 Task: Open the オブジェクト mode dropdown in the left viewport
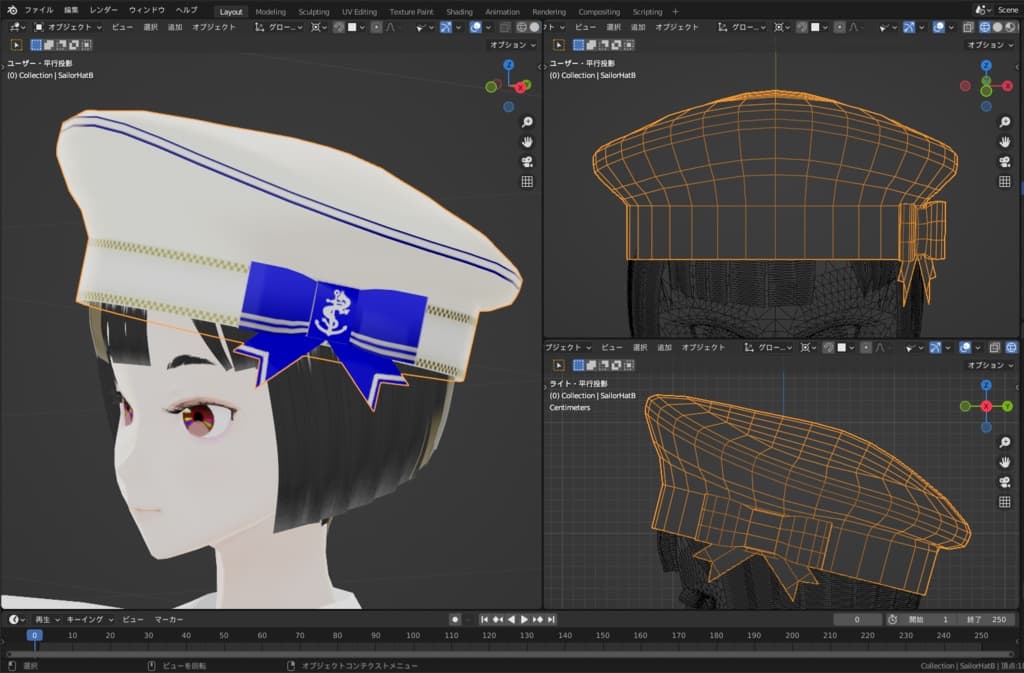[x=69, y=27]
